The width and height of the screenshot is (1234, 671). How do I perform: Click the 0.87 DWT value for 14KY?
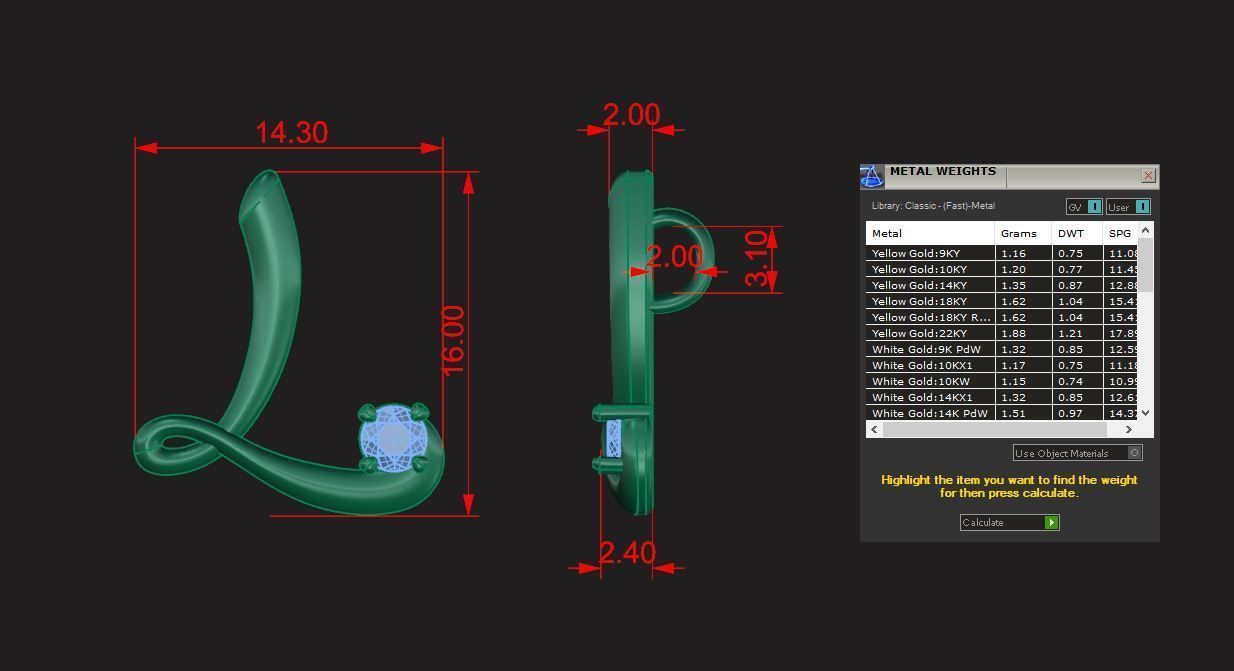(x=1071, y=285)
